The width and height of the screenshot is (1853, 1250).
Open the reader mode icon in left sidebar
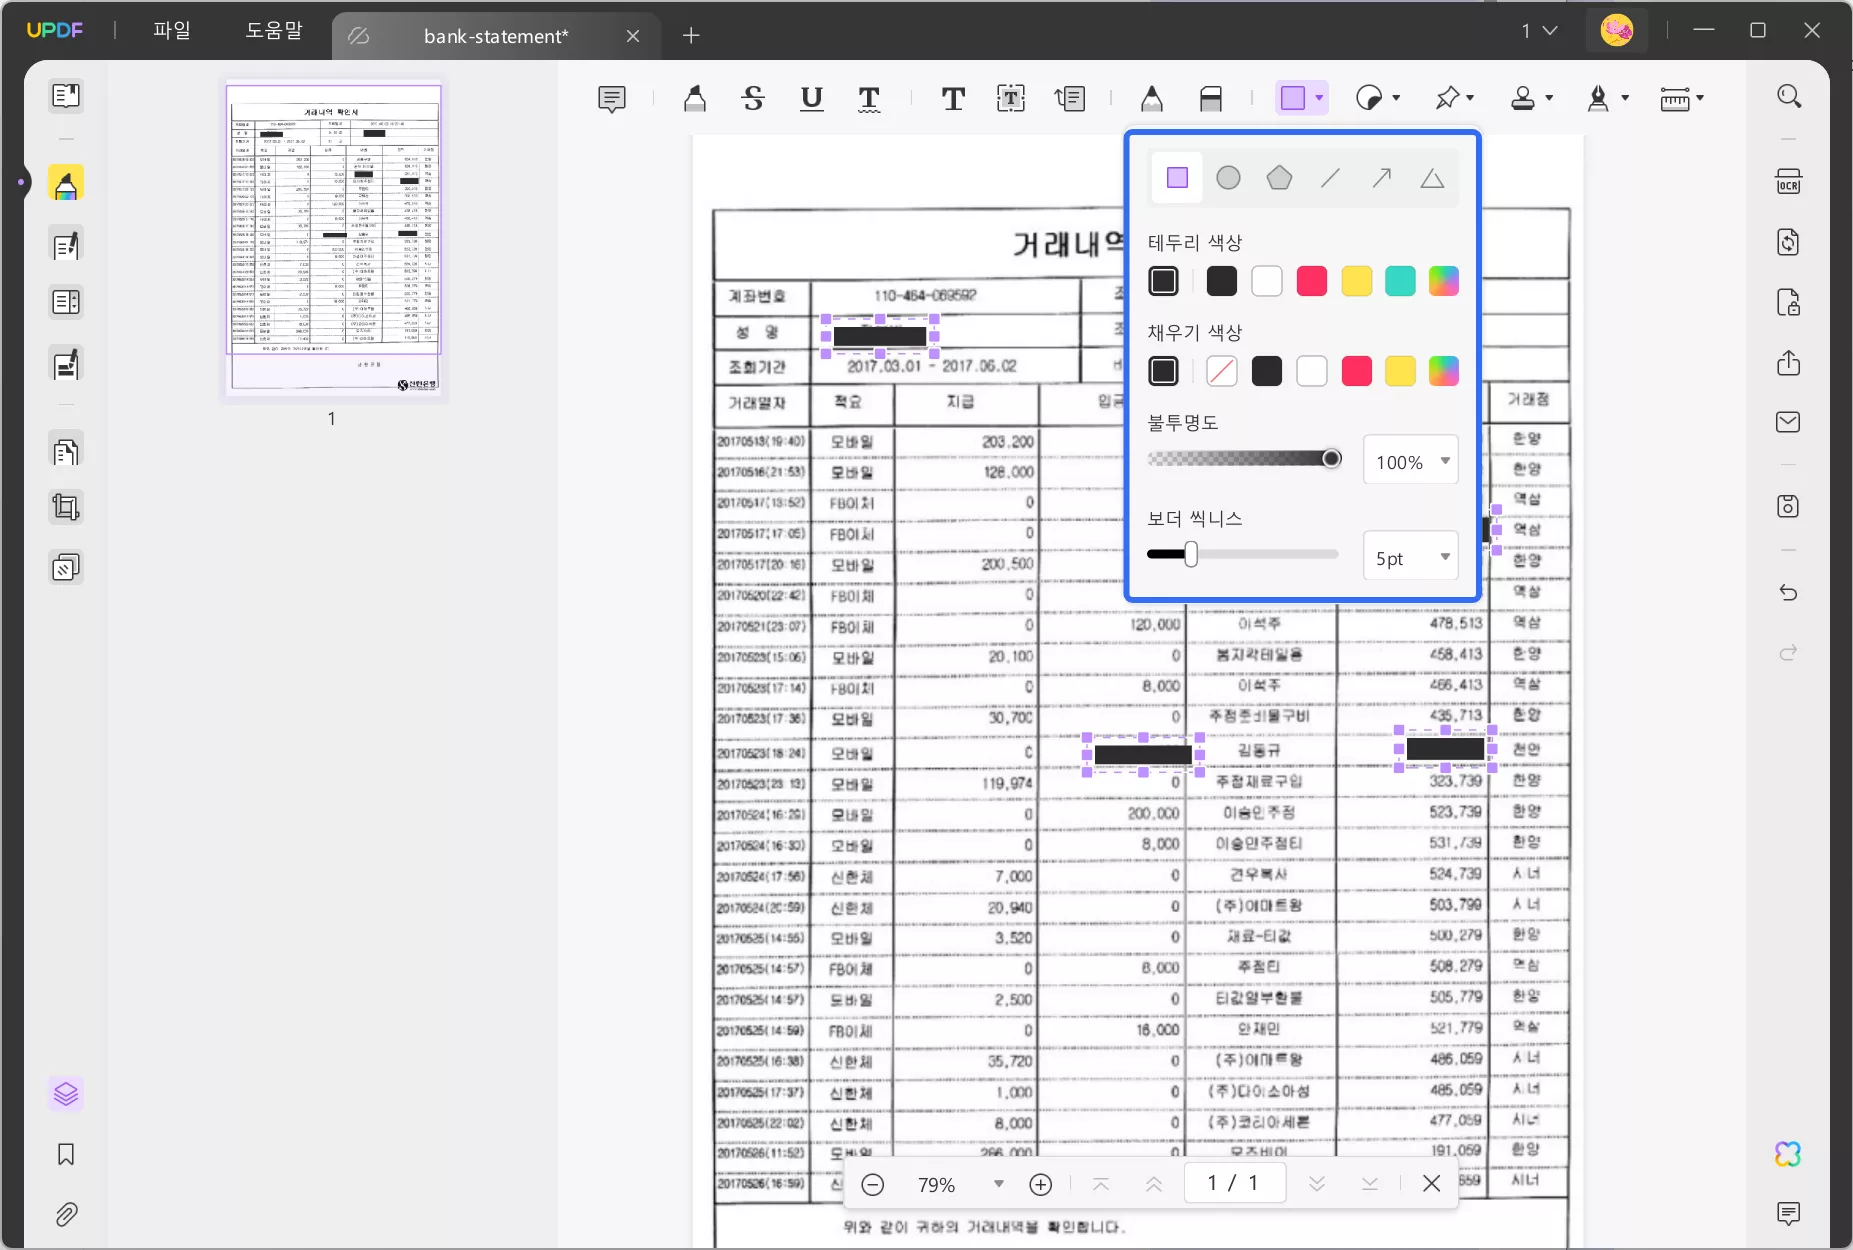point(66,96)
